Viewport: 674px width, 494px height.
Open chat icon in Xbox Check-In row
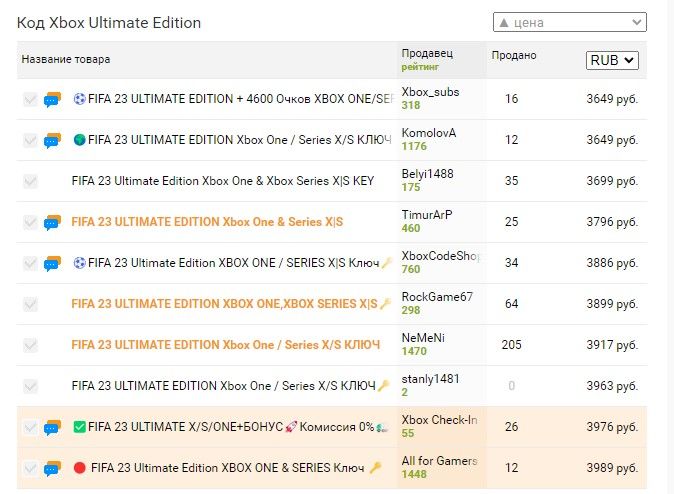[52, 427]
